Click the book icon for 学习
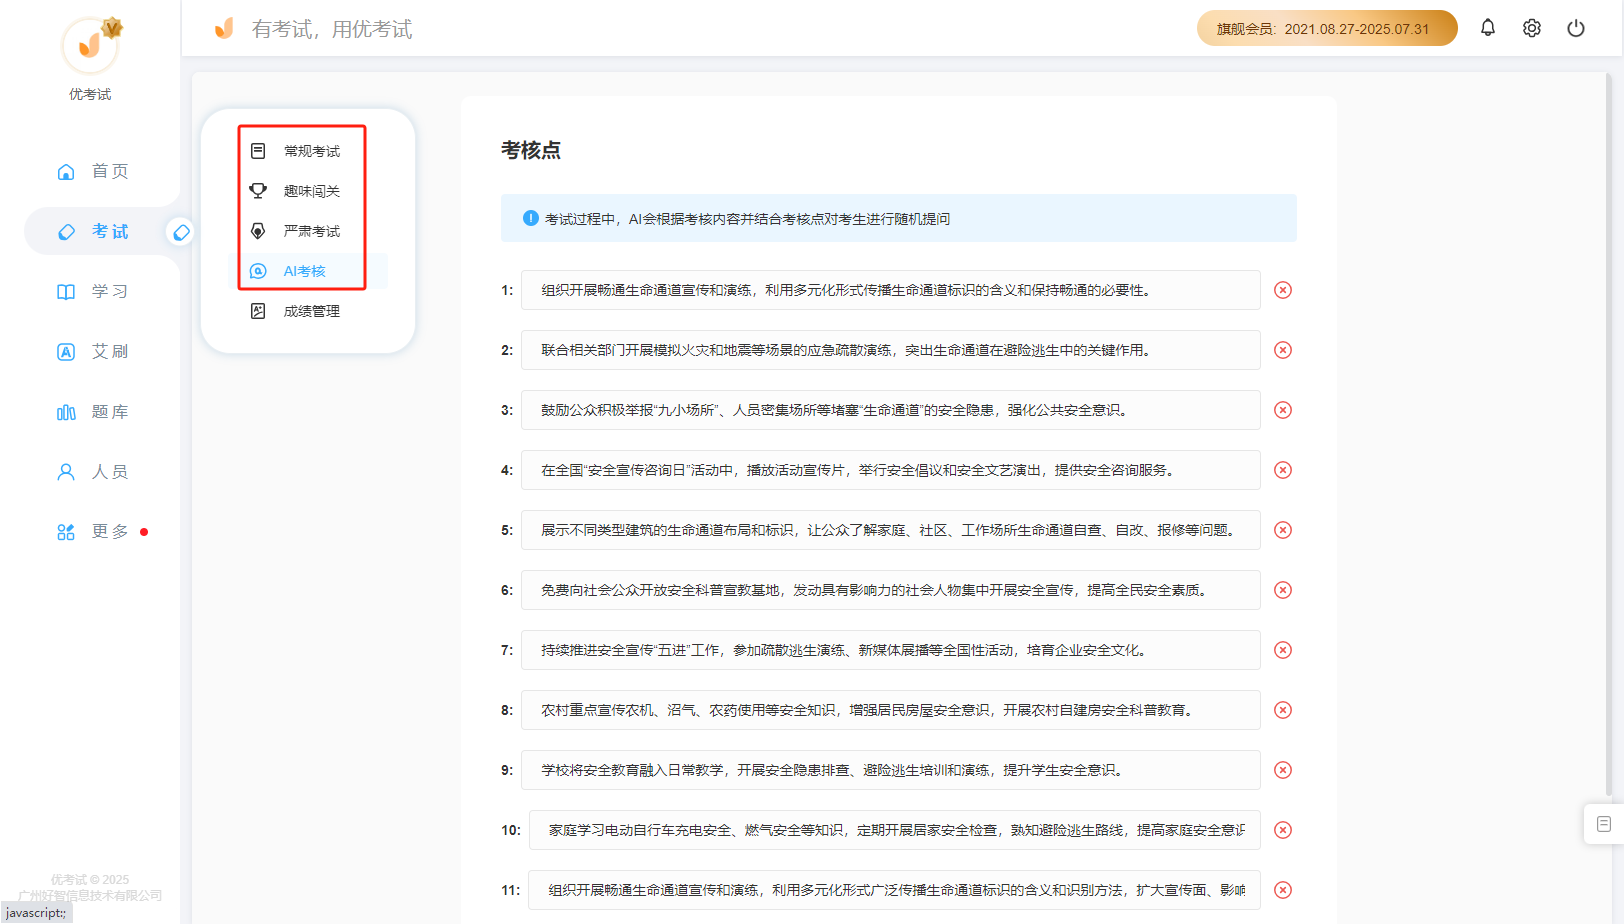Viewport: 1624px width, 924px height. [x=66, y=292]
